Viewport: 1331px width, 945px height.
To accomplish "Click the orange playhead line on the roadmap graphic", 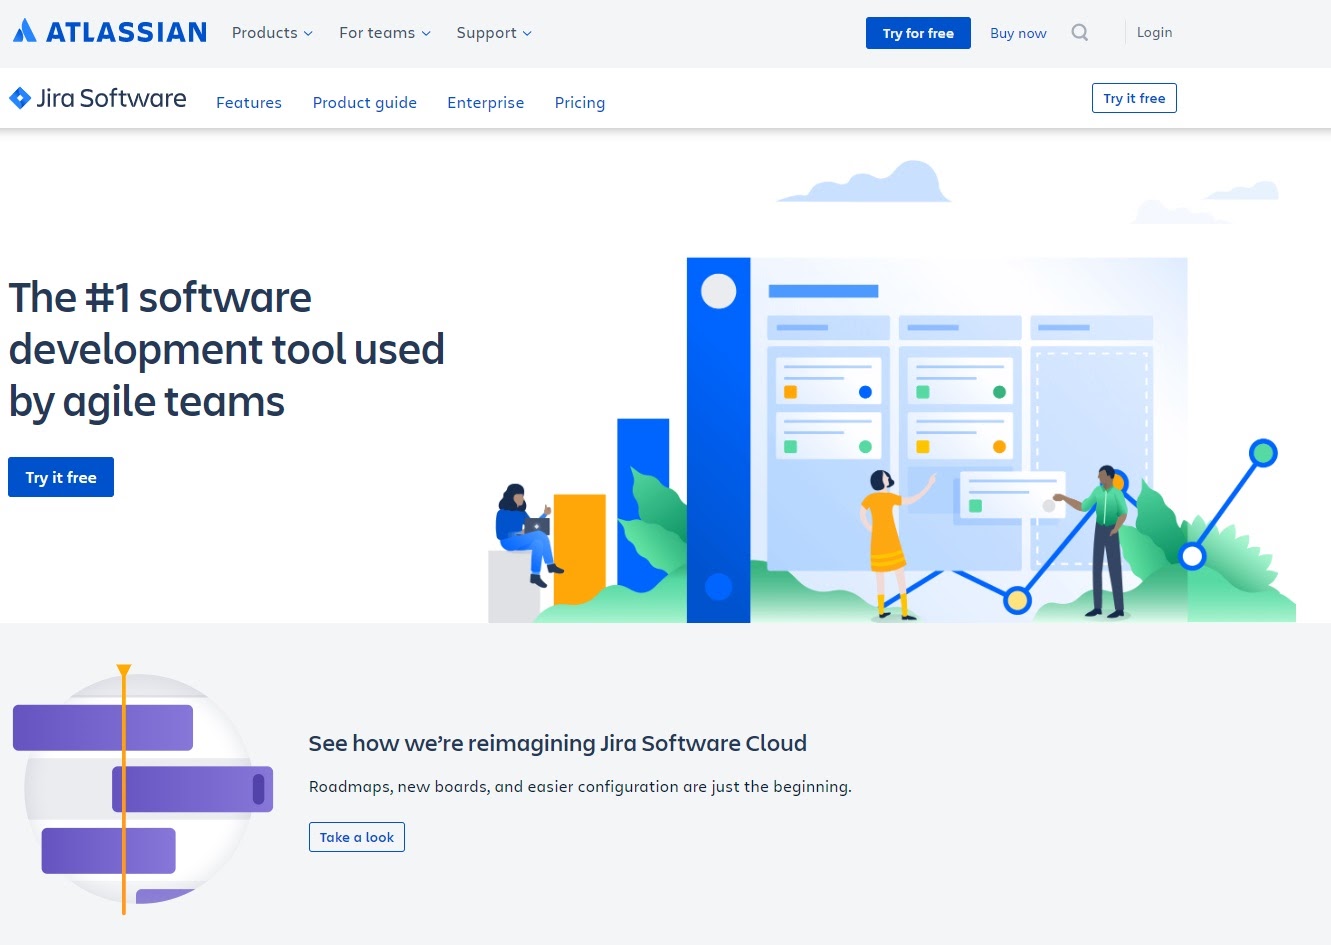I will click(123, 790).
